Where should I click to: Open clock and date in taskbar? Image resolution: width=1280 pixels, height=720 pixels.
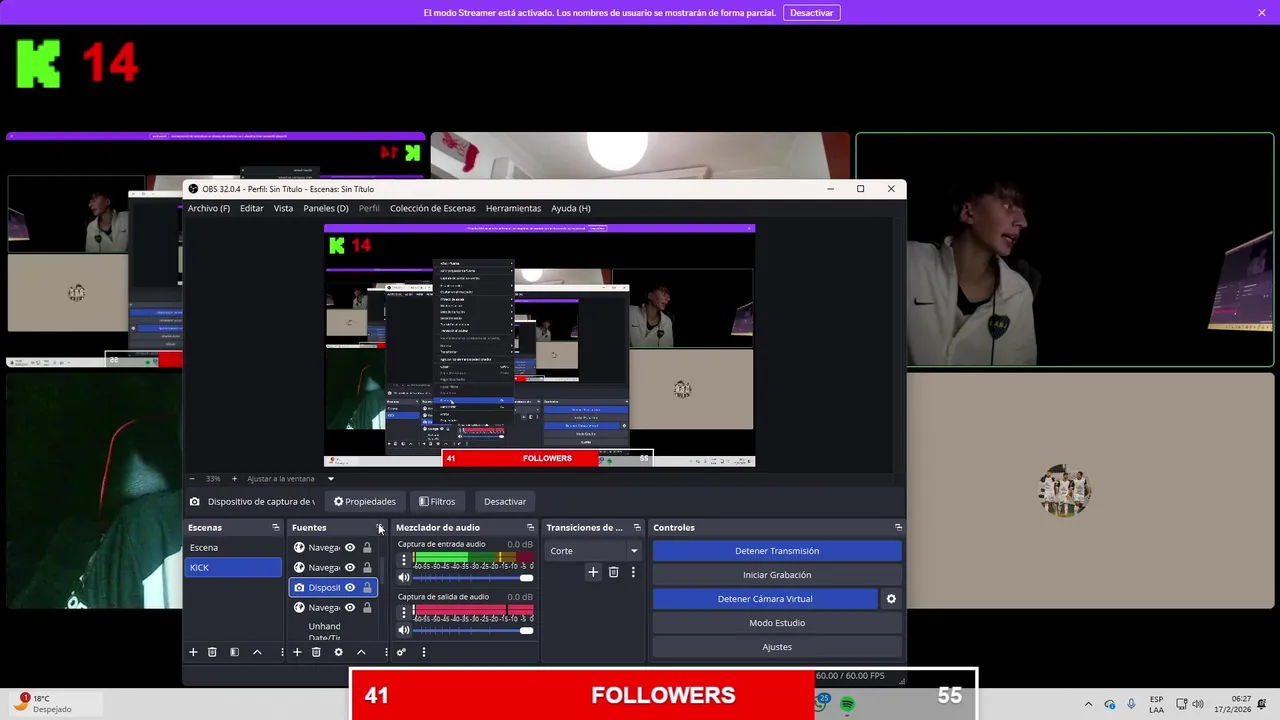coord(1233,704)
